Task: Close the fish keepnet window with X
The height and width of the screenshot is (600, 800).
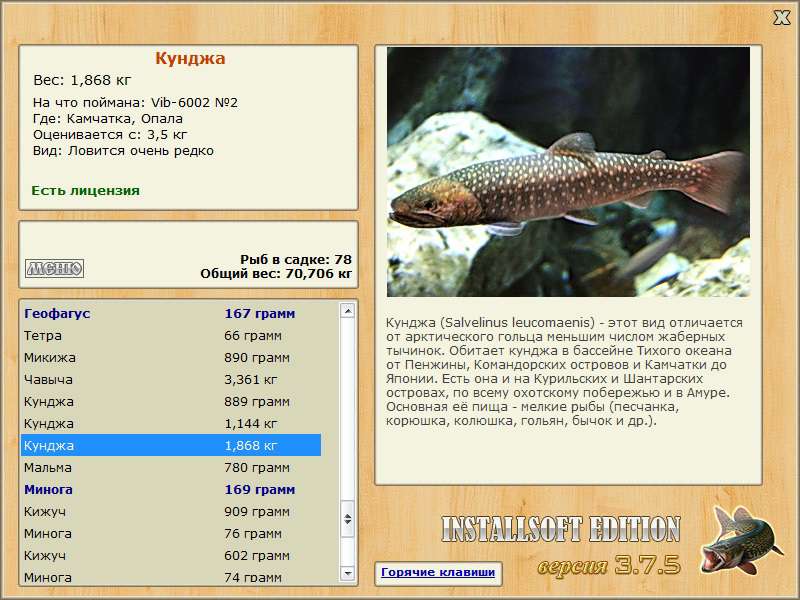Action: 781,18
